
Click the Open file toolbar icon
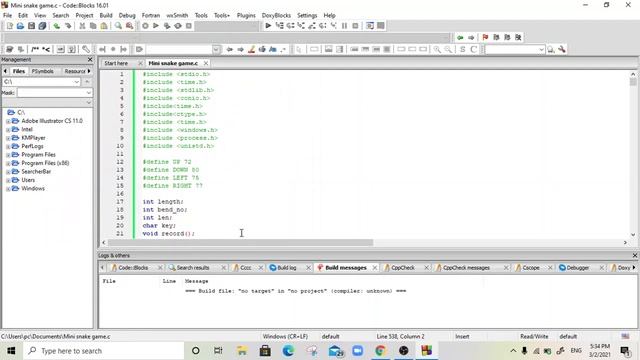coord(20,26)
